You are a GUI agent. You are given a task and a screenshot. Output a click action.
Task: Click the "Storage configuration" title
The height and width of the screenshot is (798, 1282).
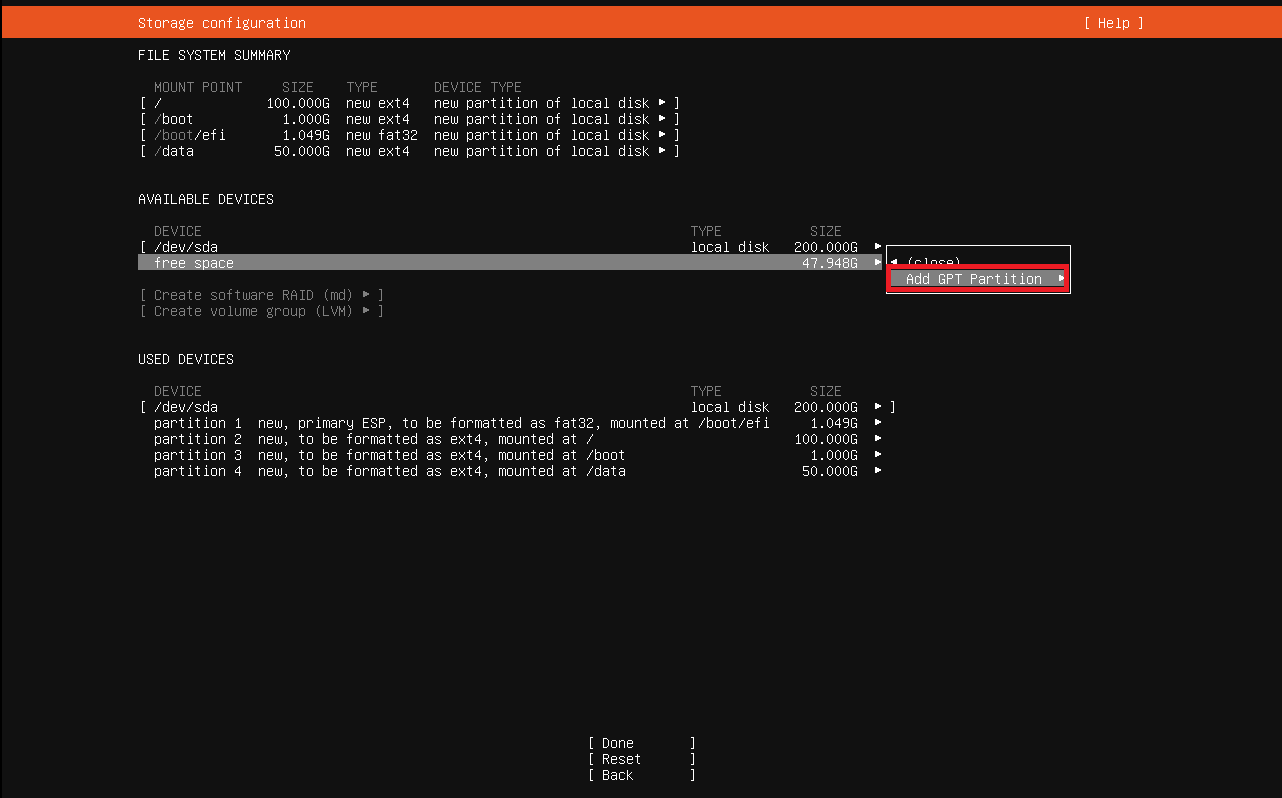[222, 23]
